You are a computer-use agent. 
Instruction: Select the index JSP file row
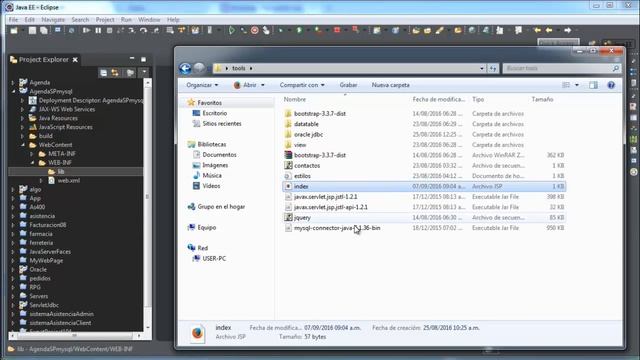(424, 187)
